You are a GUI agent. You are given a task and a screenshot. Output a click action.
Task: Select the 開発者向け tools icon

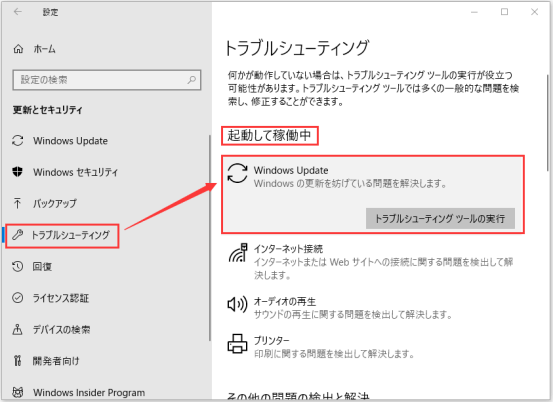(17, 361)
